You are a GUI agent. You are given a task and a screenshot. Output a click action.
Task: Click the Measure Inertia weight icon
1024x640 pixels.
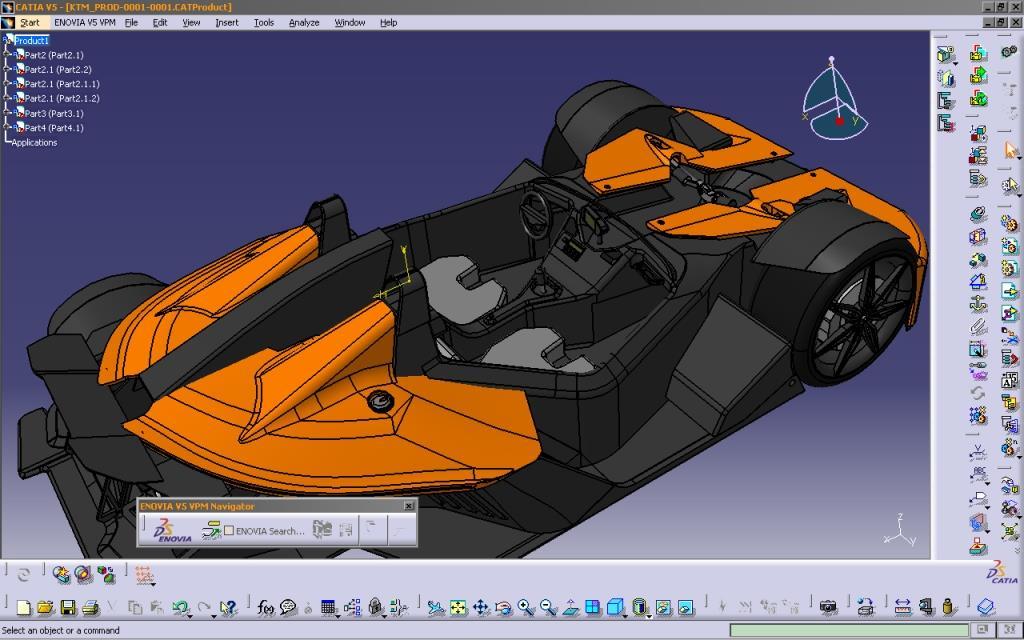(x=948, y=608)
